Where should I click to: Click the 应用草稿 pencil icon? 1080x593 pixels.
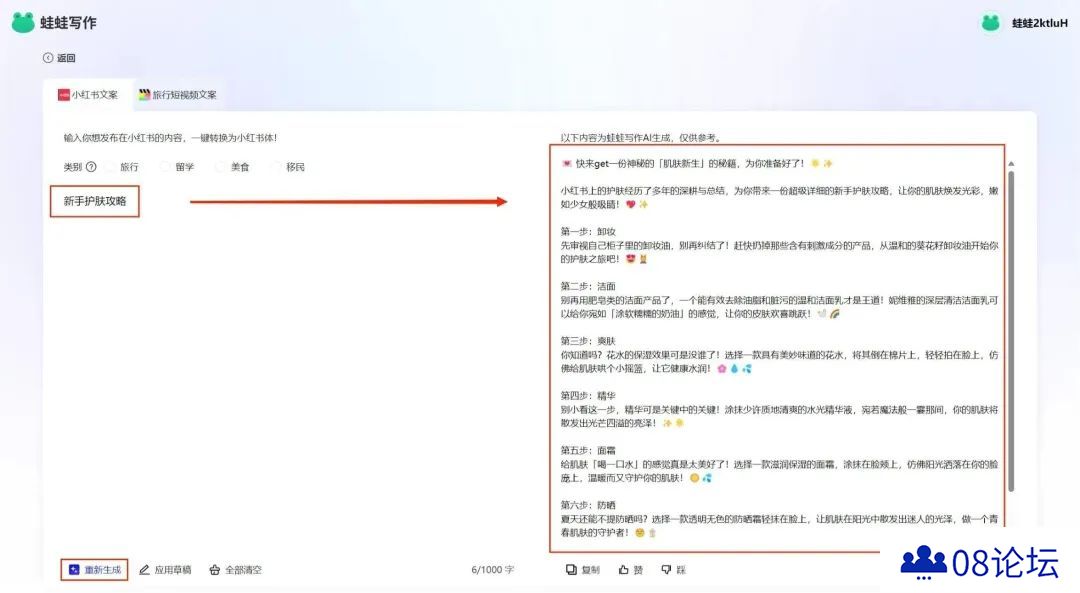pyautogui.click(x=144, y=570)
